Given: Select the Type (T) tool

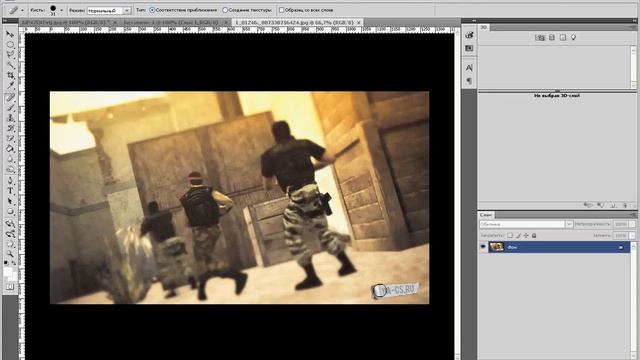Looking at the screenshot, I should [10, 191].
